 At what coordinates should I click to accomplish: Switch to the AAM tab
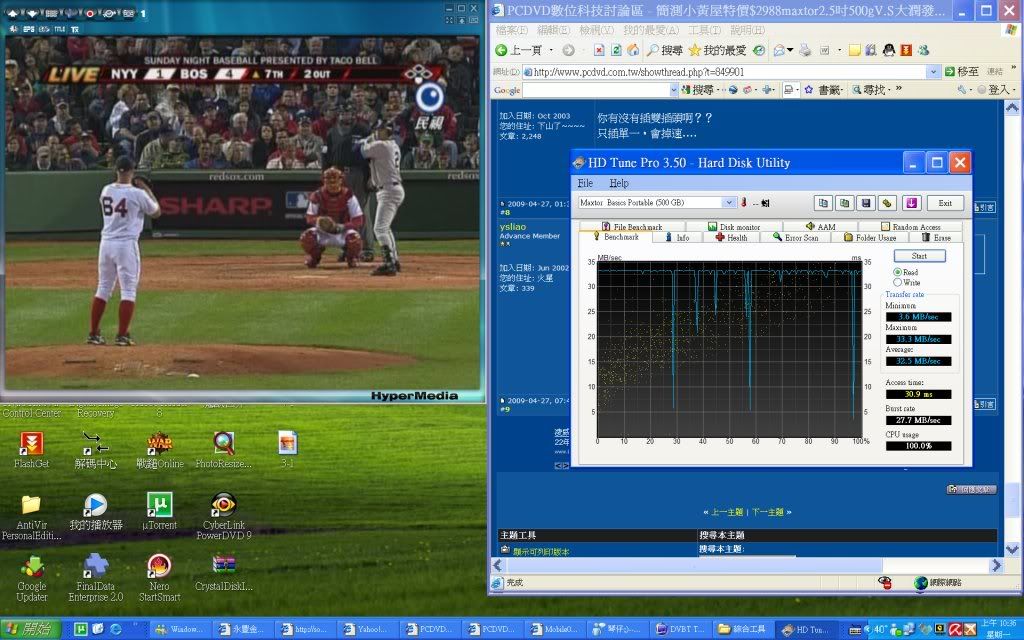pyautogui.click(x=820, y=227)
